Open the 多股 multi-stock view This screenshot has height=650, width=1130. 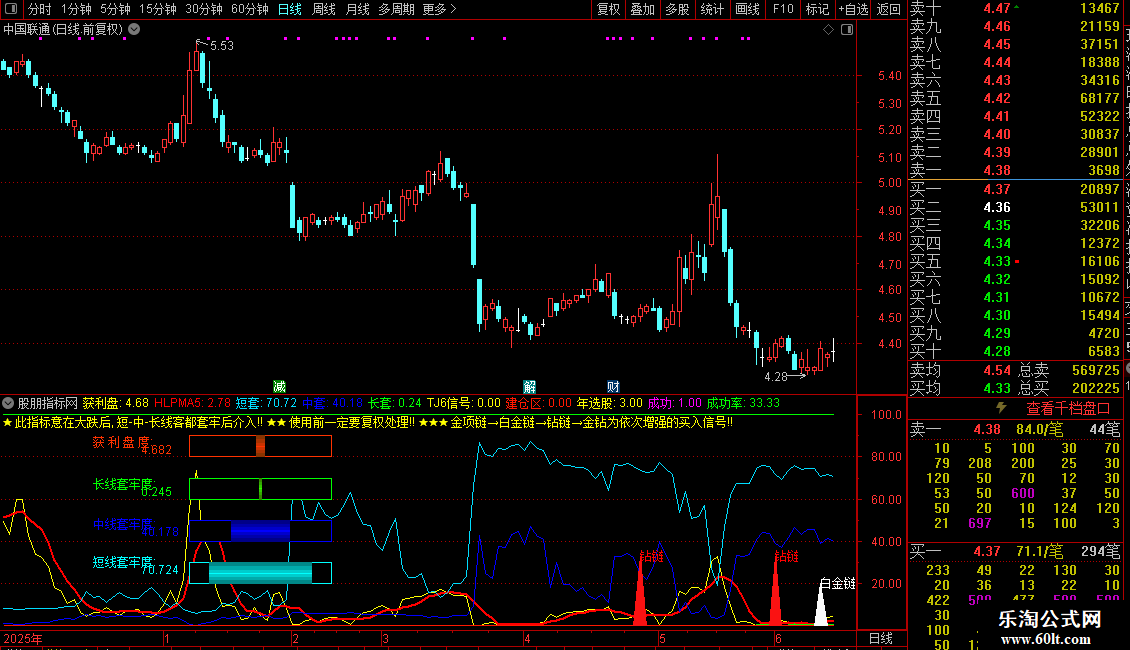click(x=677, y=9)
